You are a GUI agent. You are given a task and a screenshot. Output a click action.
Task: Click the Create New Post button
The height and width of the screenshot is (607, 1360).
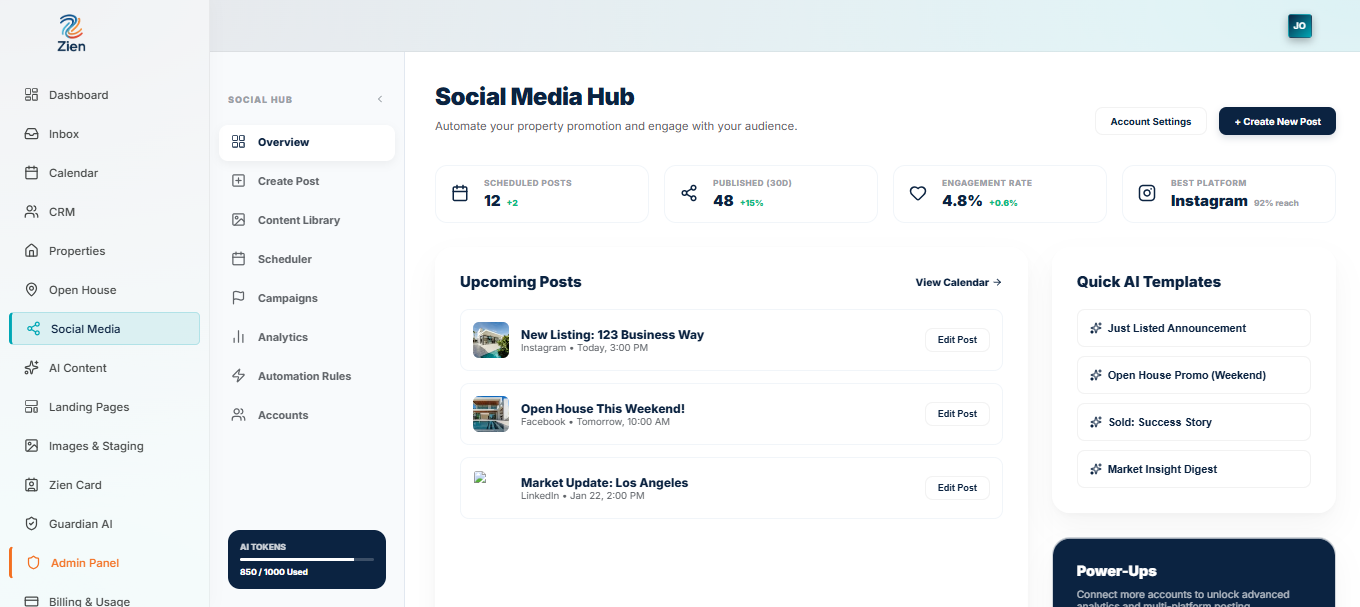tap(1277, 120)
